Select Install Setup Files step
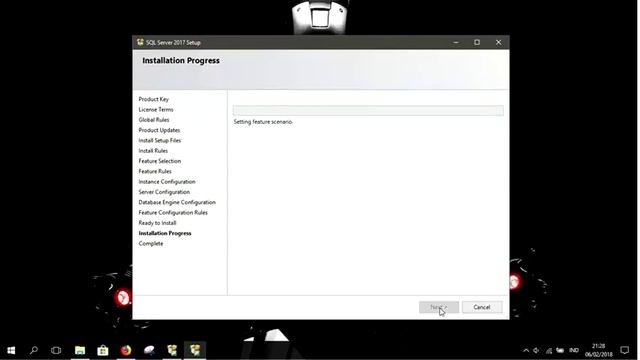640x360 pixels. (x=160, y=140)
